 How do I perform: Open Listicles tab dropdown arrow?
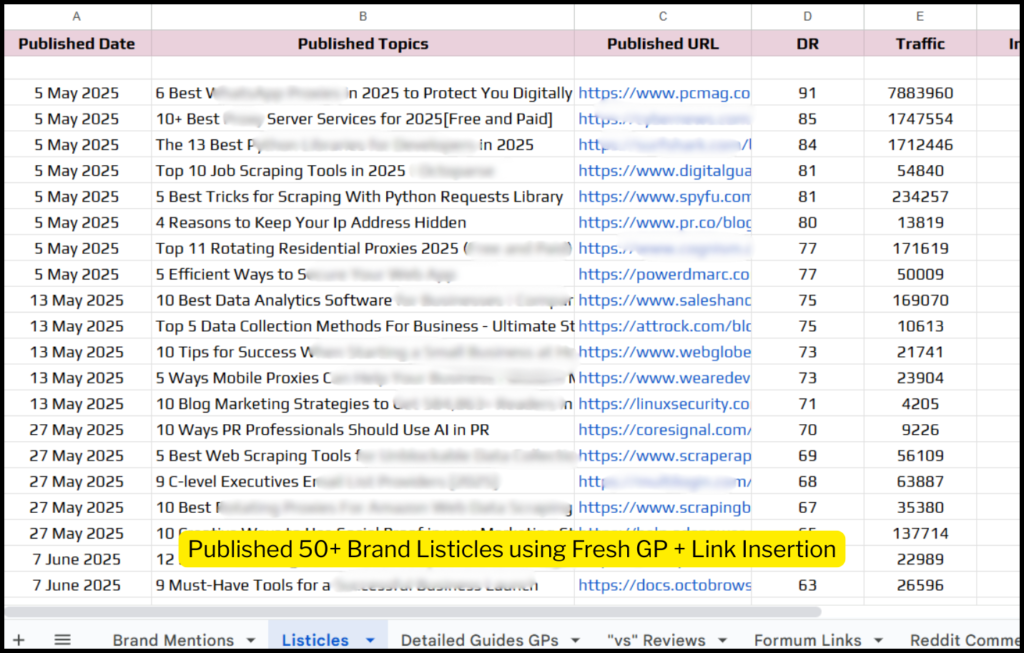[370, 641]
